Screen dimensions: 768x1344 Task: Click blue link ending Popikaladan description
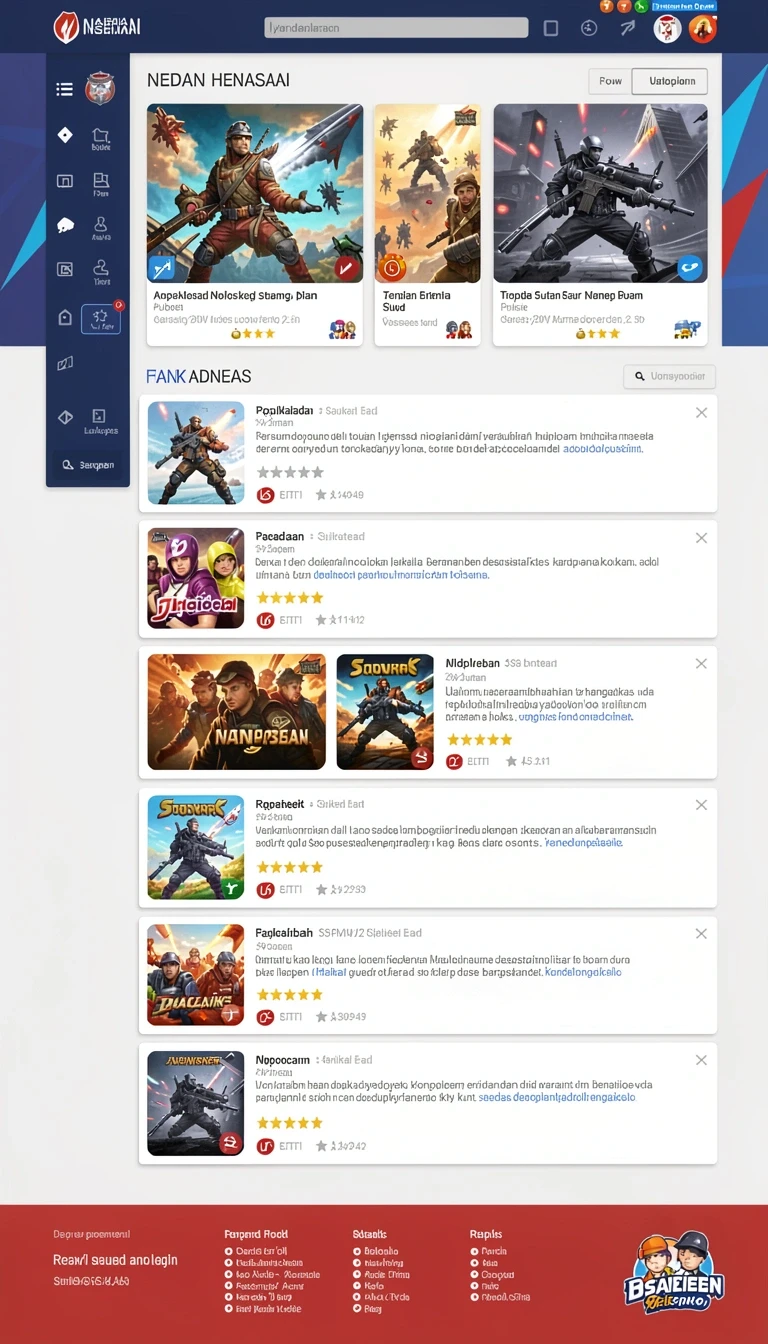click(603, 449)
